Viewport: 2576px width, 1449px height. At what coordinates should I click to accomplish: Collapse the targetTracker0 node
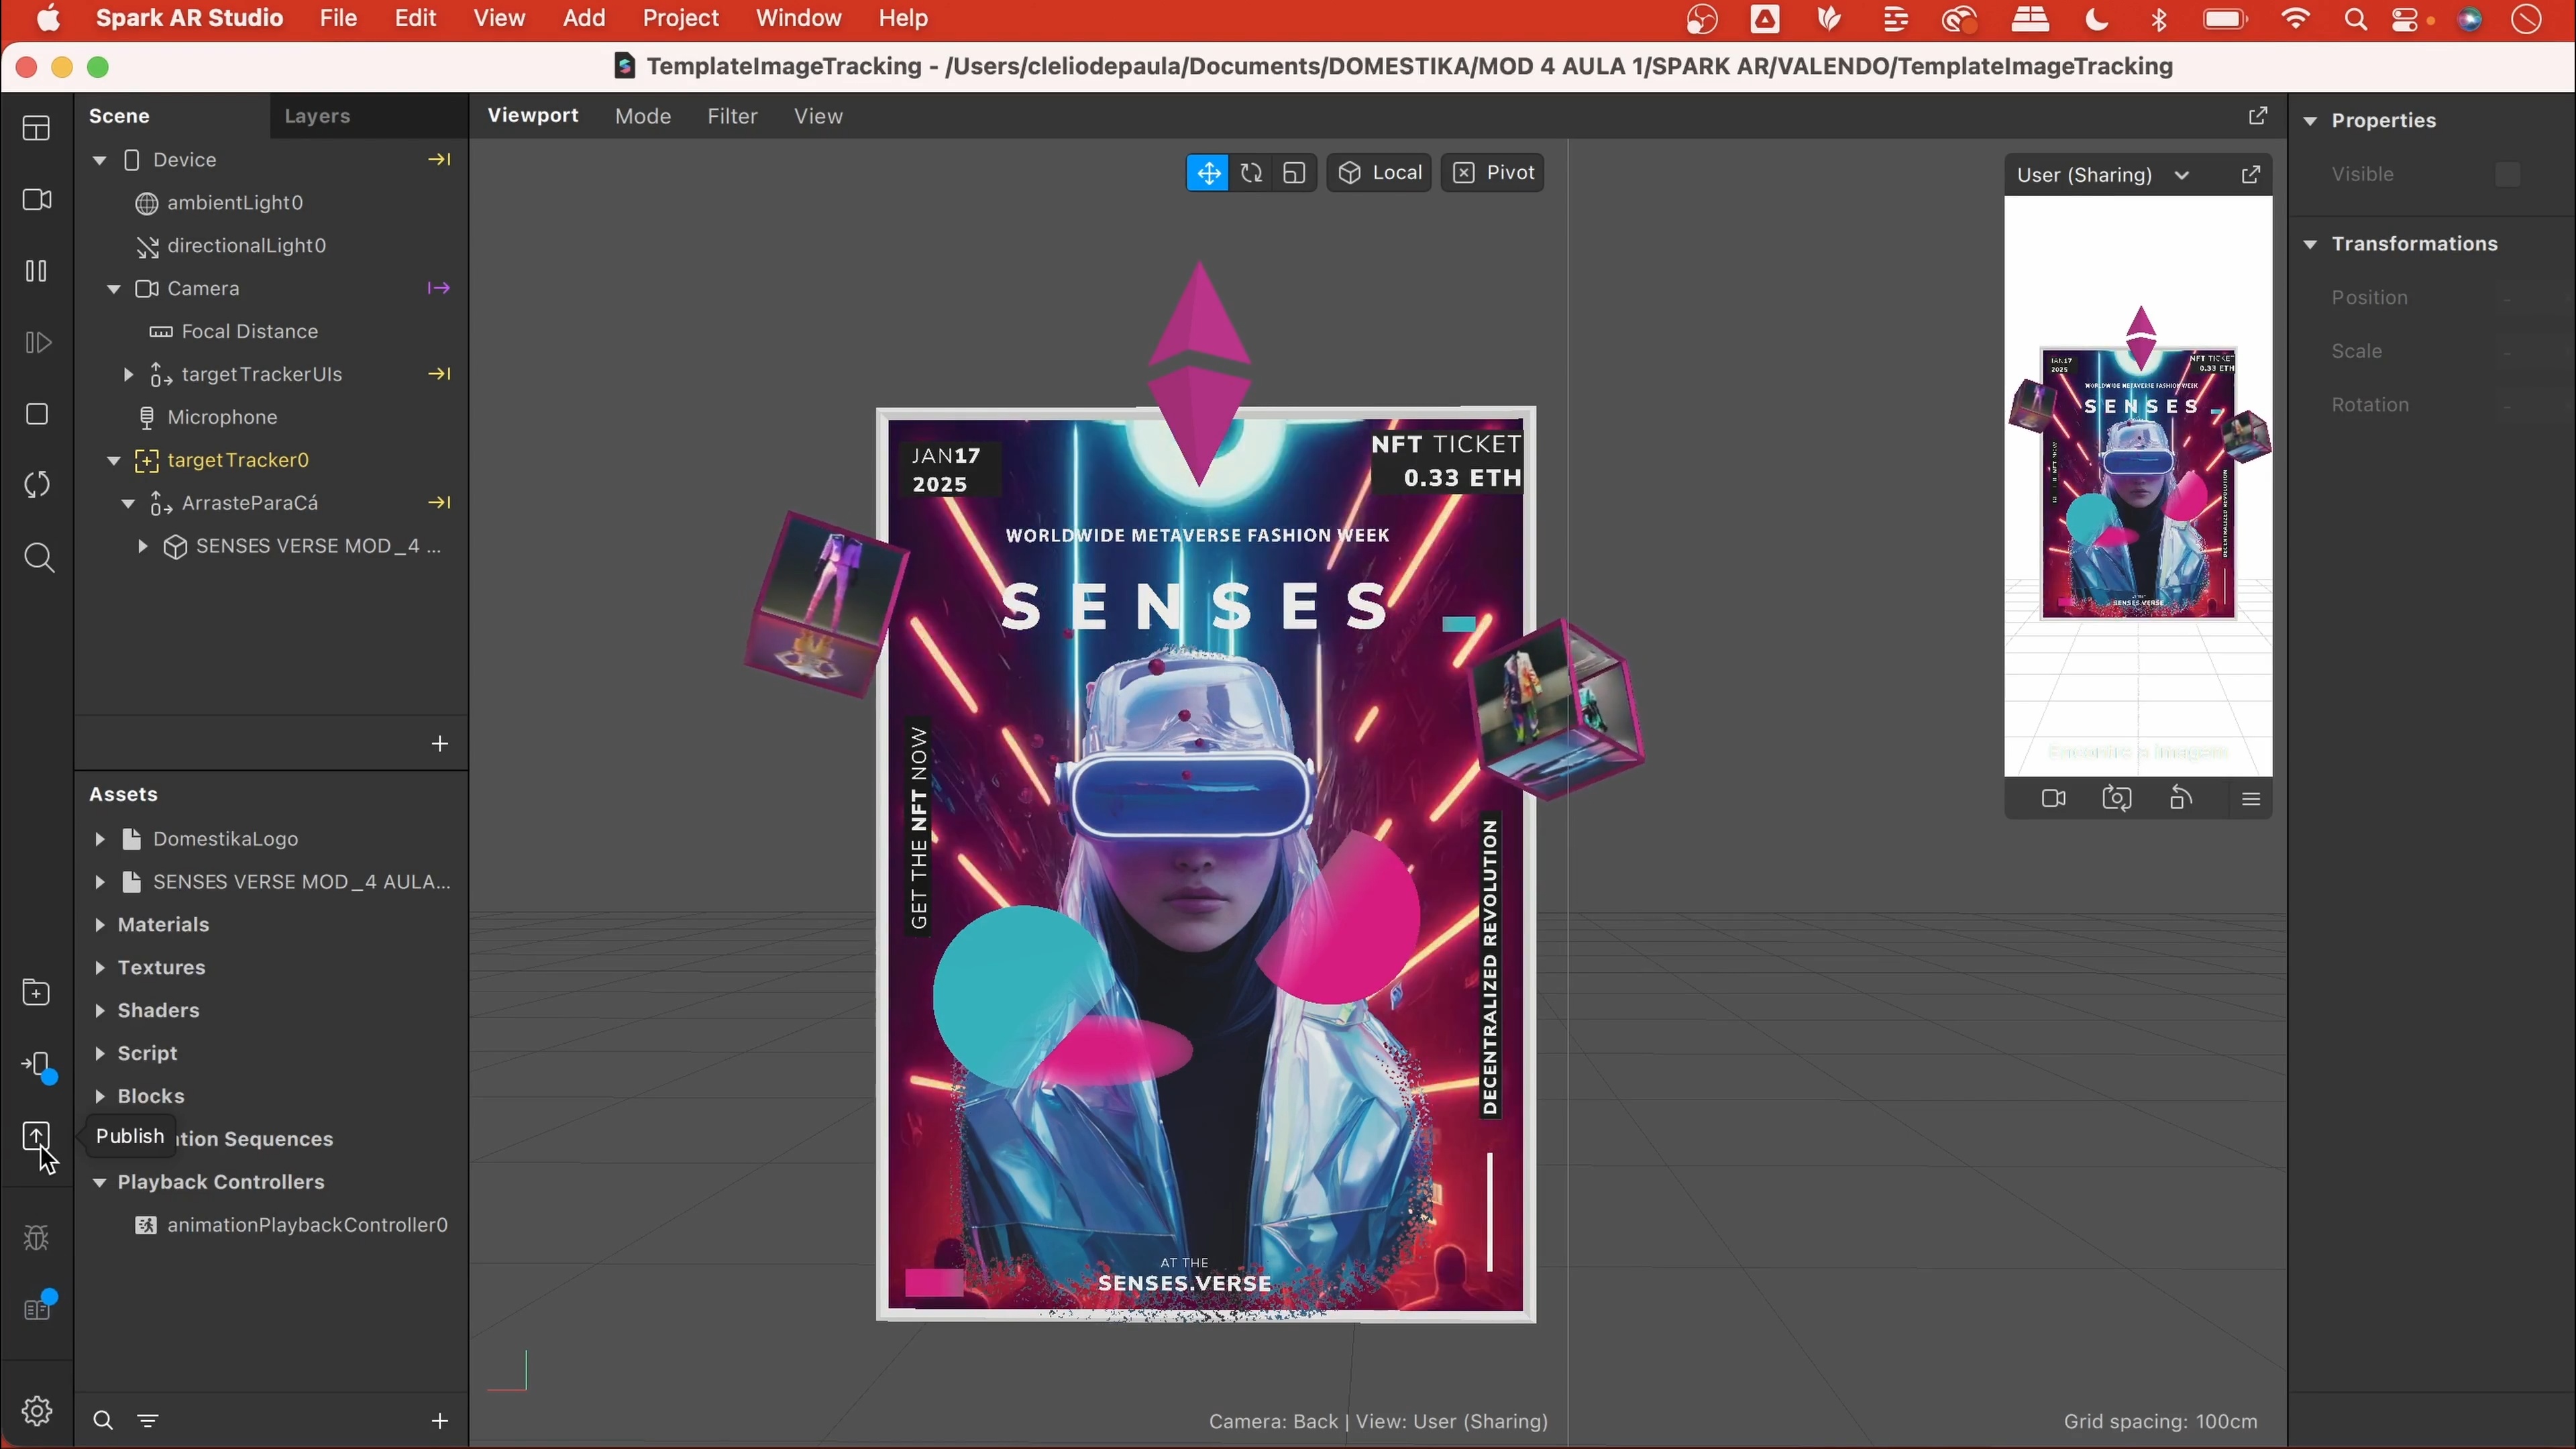tap(113, 460)
